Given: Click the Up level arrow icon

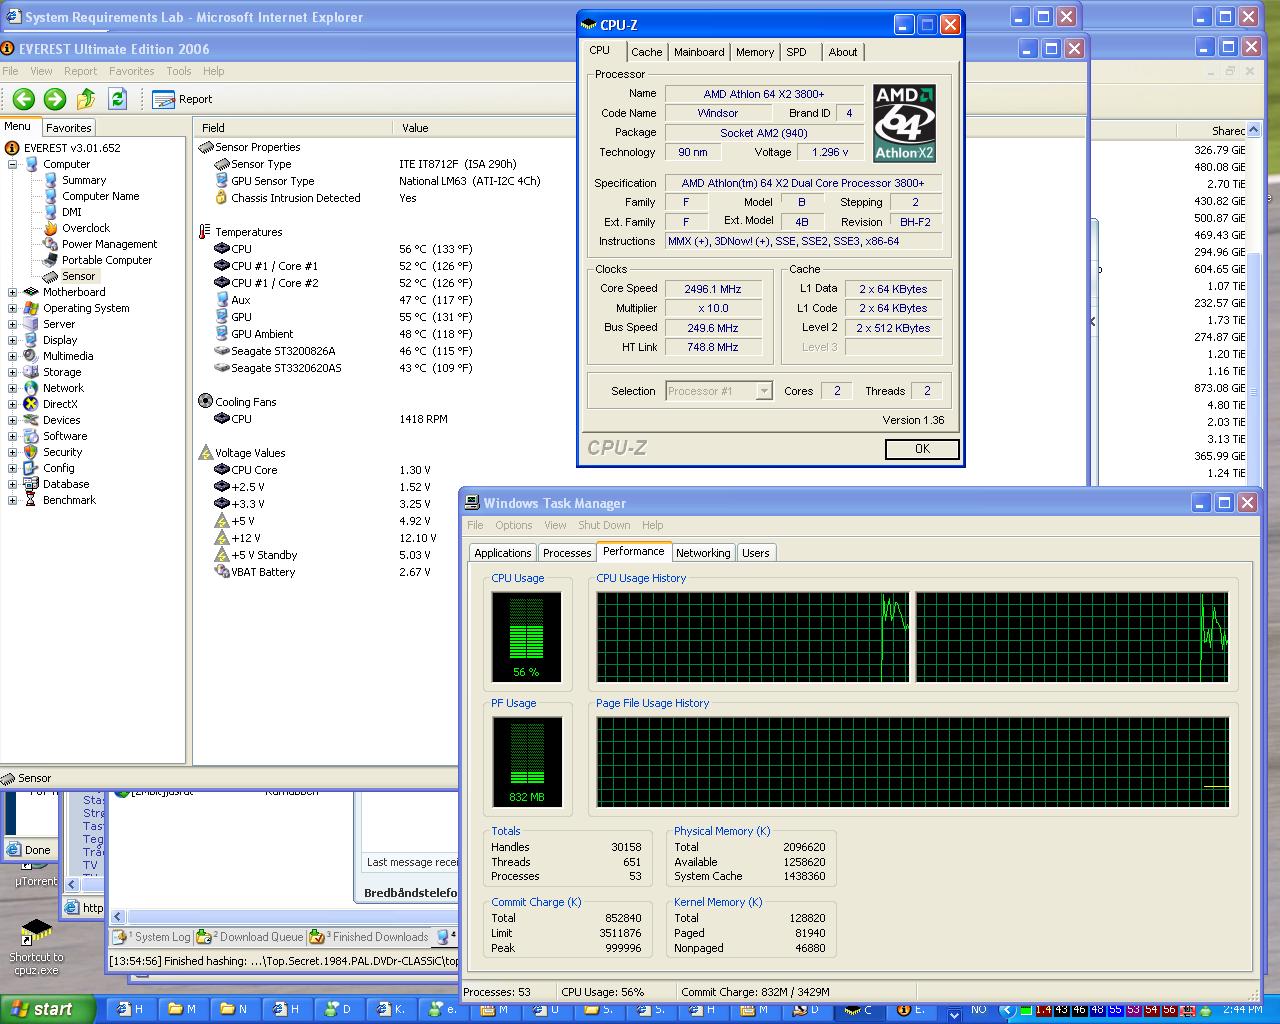Looking at the screenshot, I should pyautogui.click(x=86, y=99).
